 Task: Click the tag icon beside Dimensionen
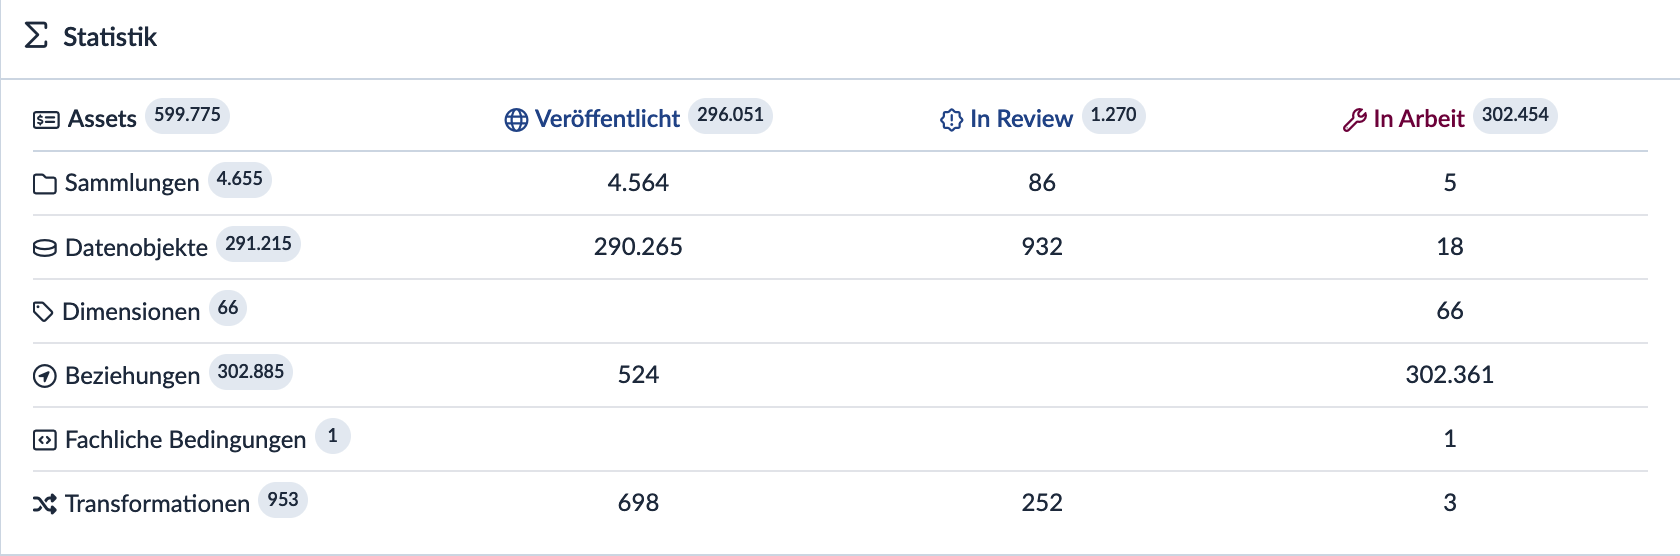[x=43, y=312]
